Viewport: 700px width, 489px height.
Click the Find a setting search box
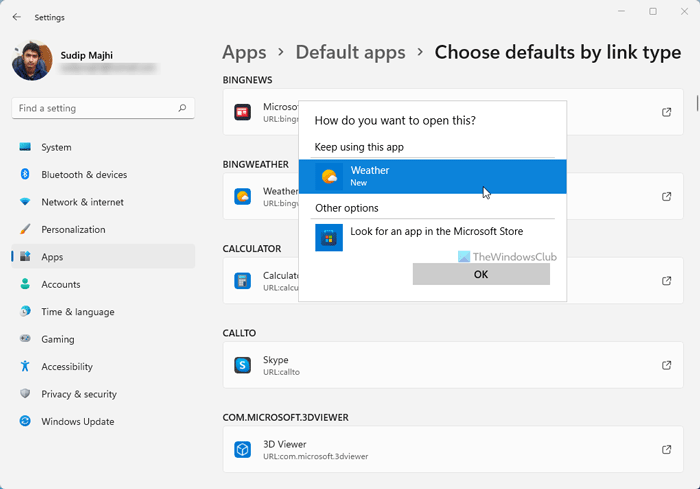point(95,108)
